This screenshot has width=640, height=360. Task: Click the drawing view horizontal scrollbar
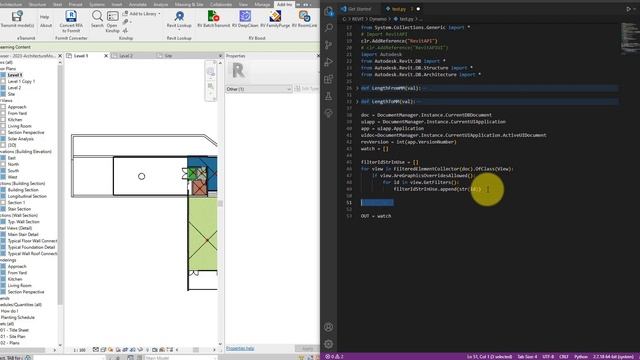[x=196, y=350]
